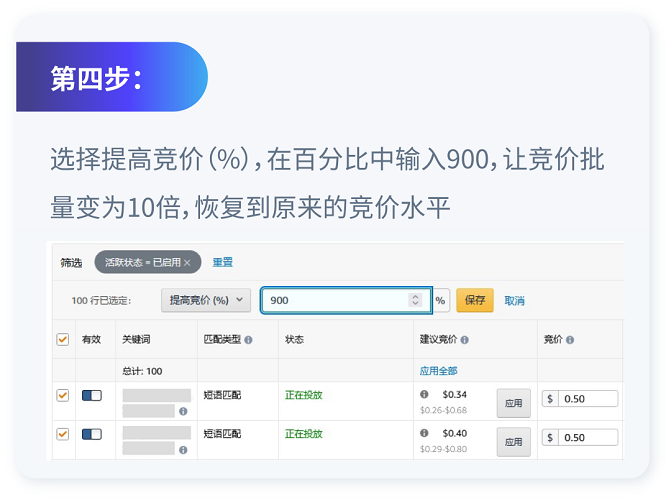Click 应用 button for $0.40 suggested bid
This screenshot has height=500, width=671.
point(514,442)
